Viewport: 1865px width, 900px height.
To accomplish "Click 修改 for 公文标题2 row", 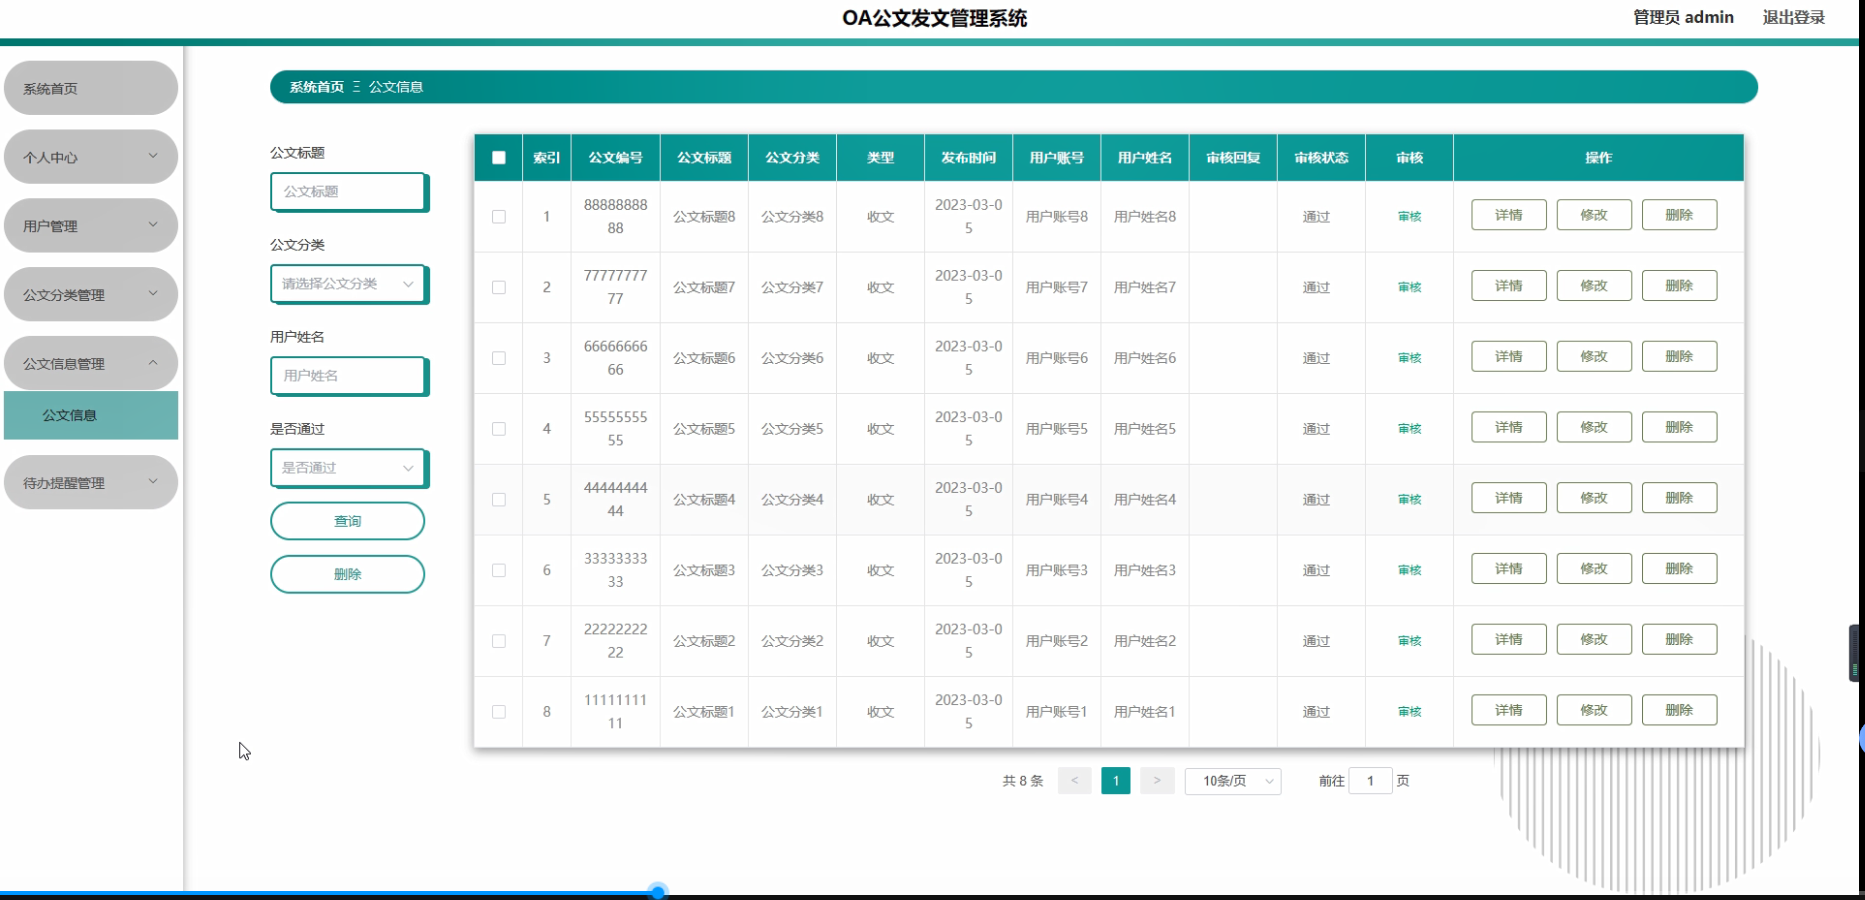I will (1594, 640).
